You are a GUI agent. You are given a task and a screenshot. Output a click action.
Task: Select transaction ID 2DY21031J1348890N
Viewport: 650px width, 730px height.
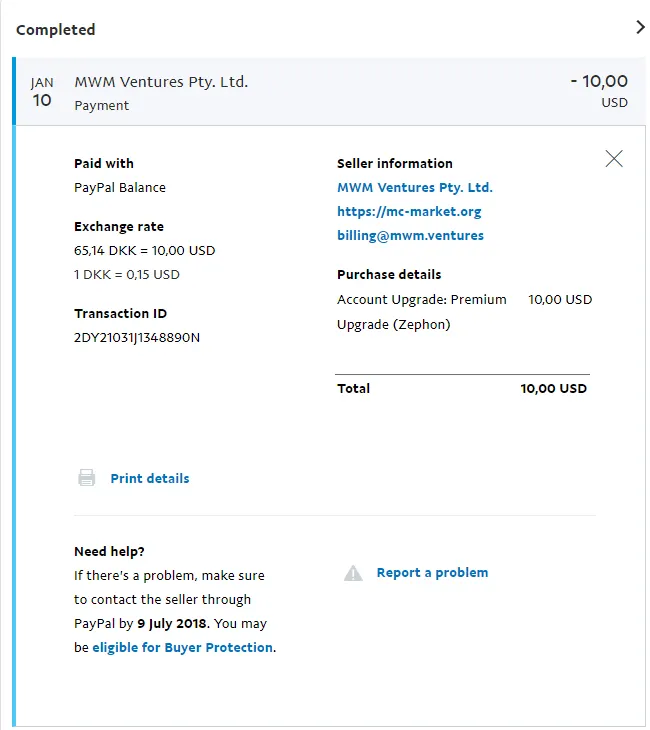(x=137, y=338)
